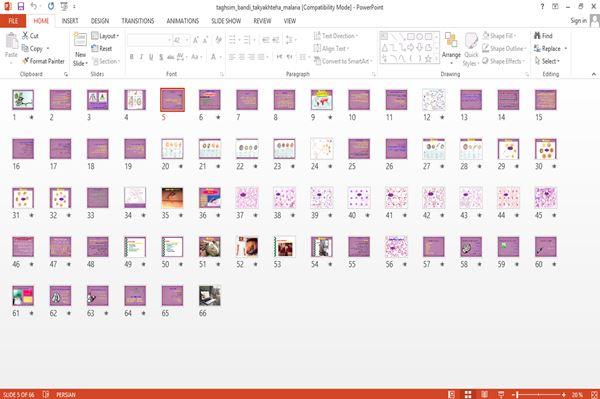The image size is (600, 399).
Task: Toggle Align Right
Action: 251,57
